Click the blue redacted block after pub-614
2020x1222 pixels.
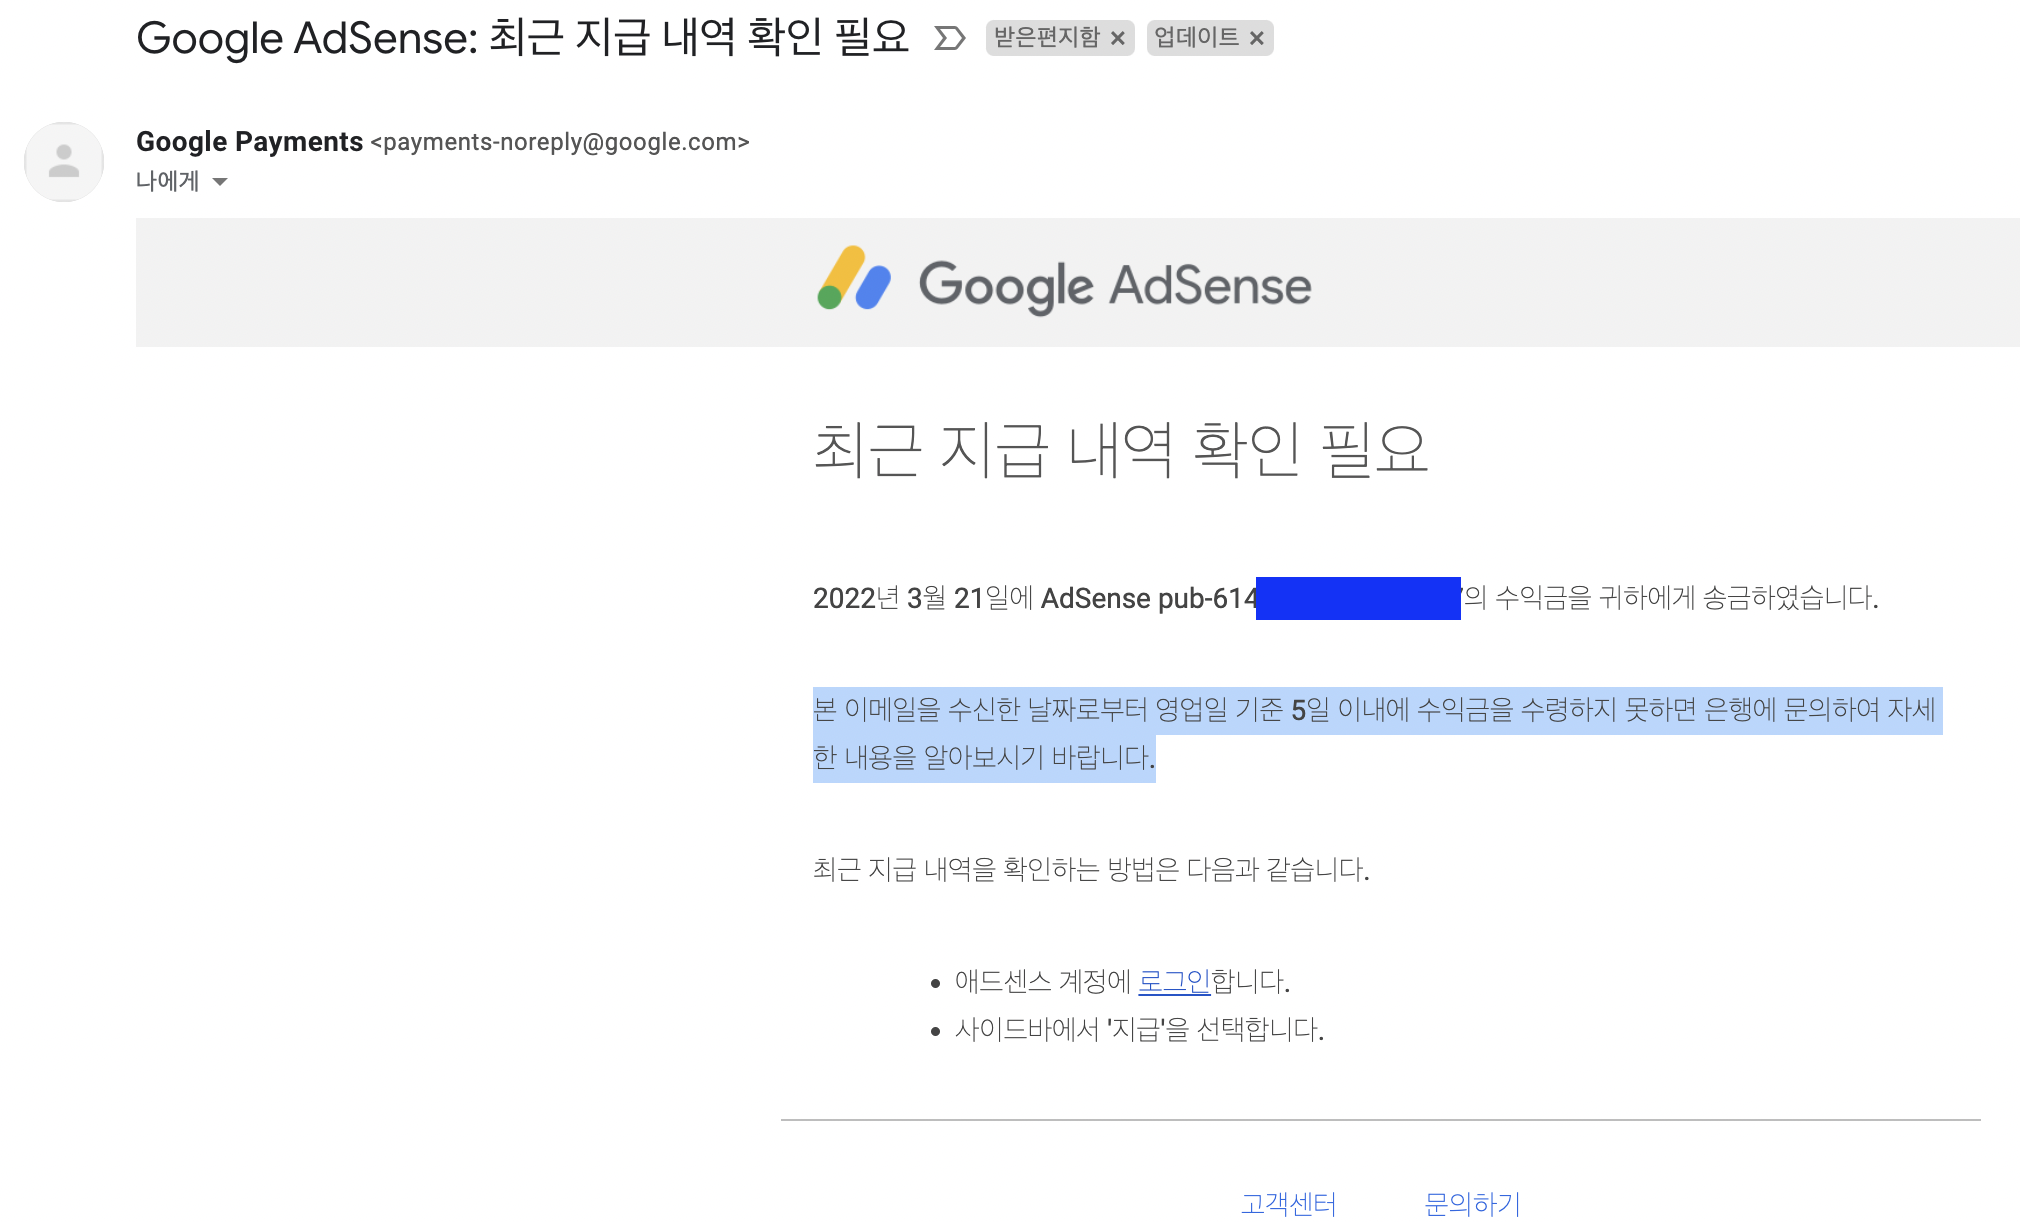click(1357, 598)
